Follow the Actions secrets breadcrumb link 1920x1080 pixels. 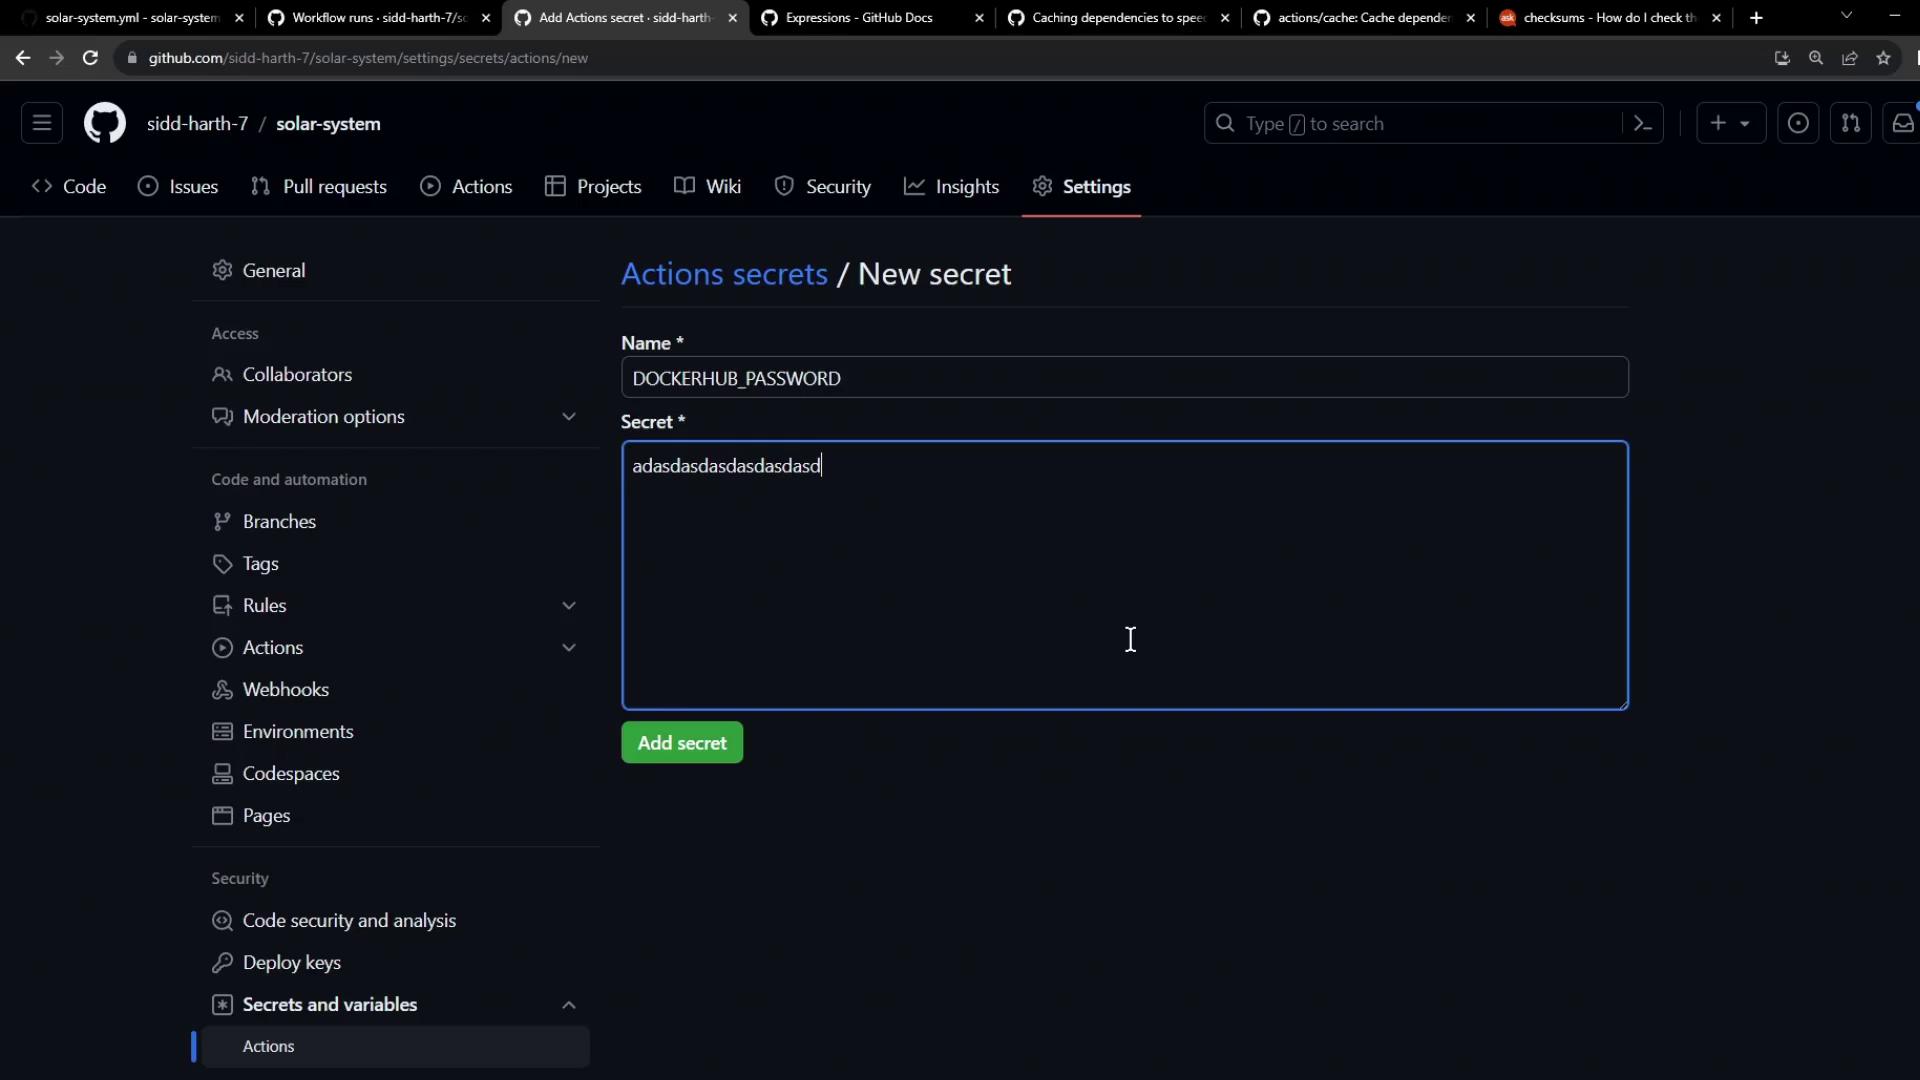[x=724, y=274]
